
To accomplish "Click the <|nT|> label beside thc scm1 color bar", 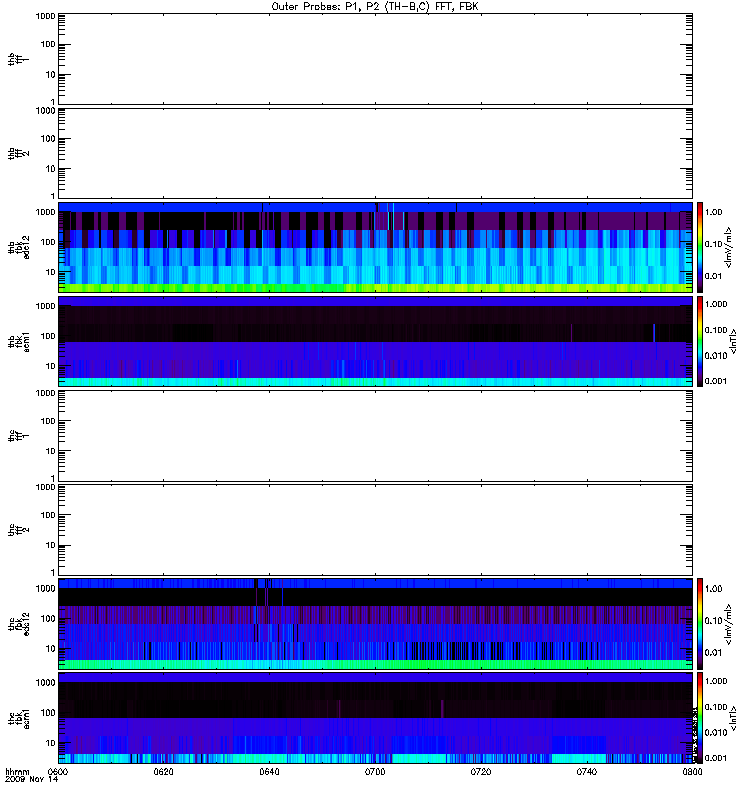I will (733, 718).
